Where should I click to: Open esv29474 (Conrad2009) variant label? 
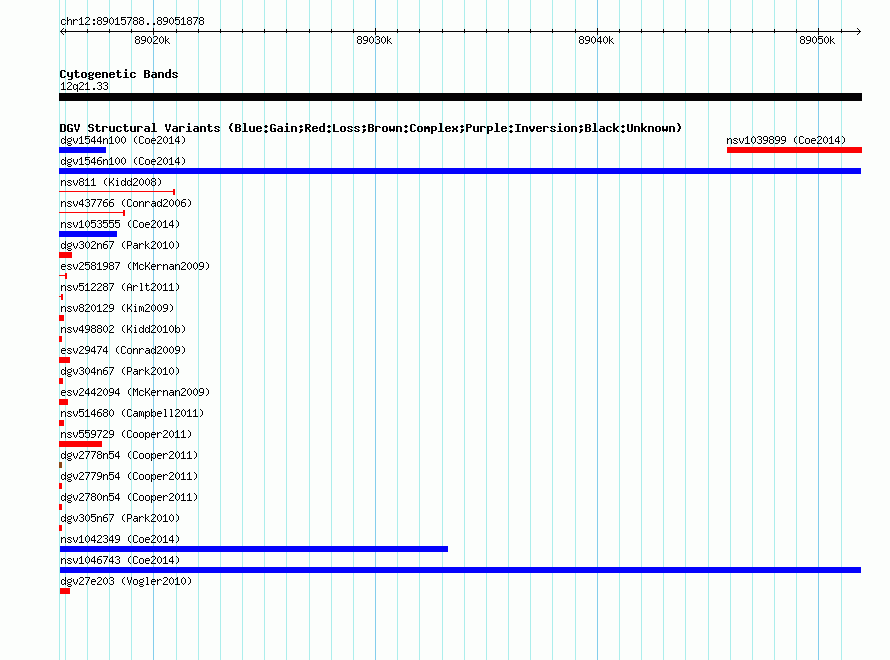coord(123,350)
